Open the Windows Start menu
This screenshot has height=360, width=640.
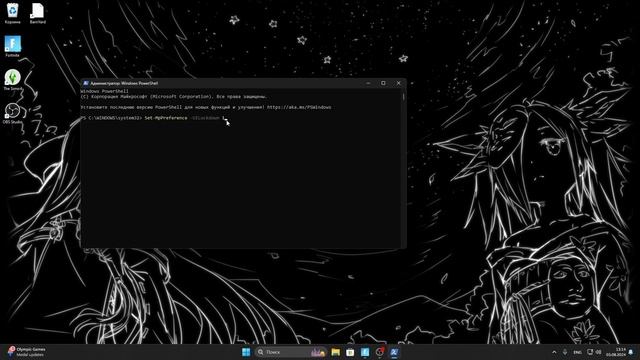pos(246,352)
